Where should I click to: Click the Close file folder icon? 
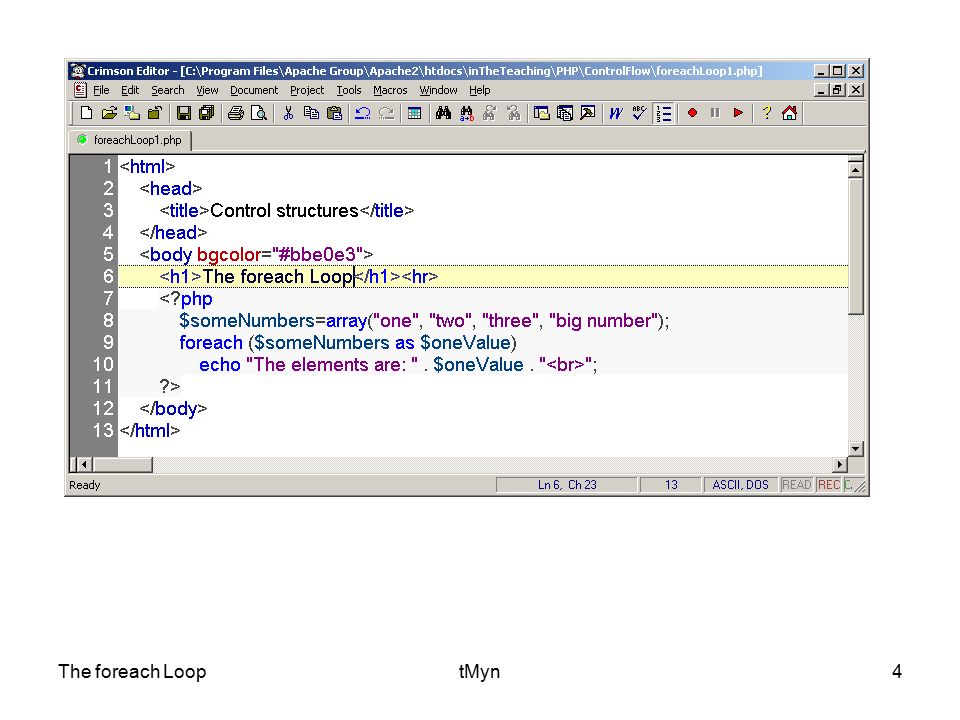tap(154, 113)
